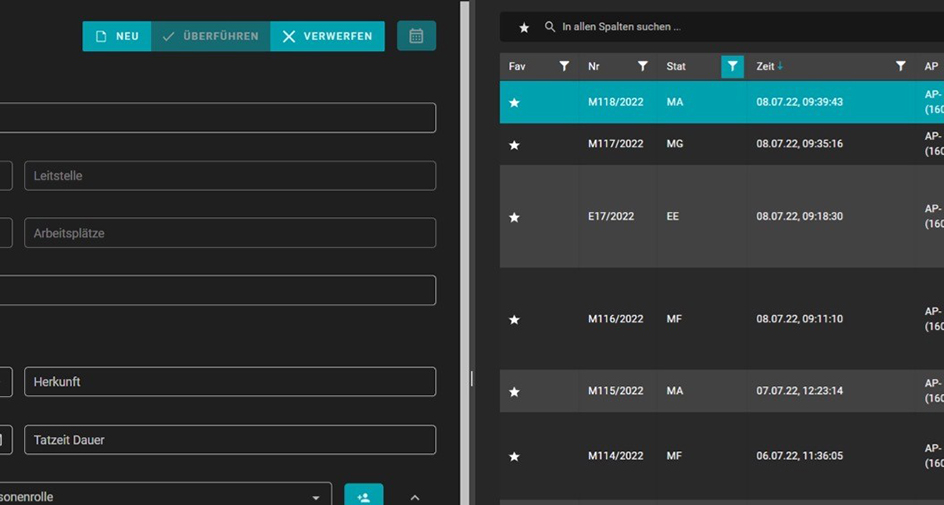Click into the Arbeitsplätze field

pos(230,233)
